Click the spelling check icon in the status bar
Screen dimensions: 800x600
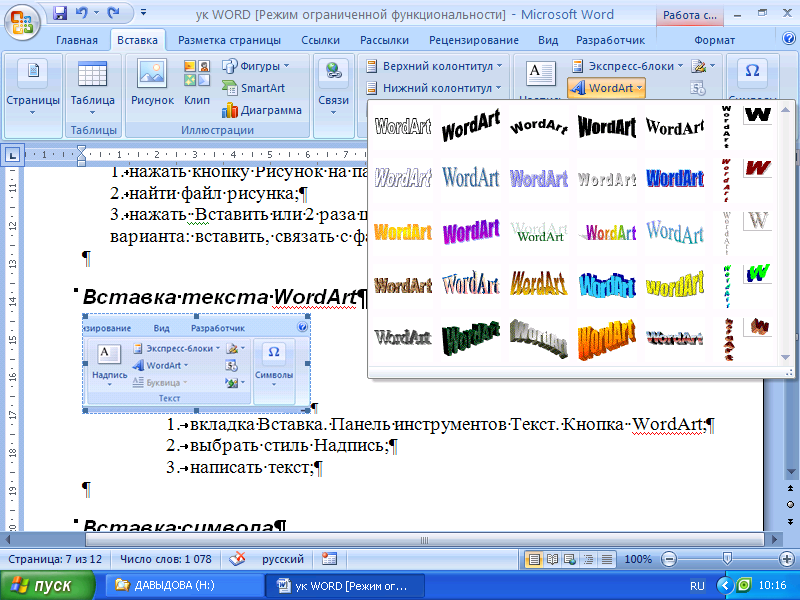(237, 559)
